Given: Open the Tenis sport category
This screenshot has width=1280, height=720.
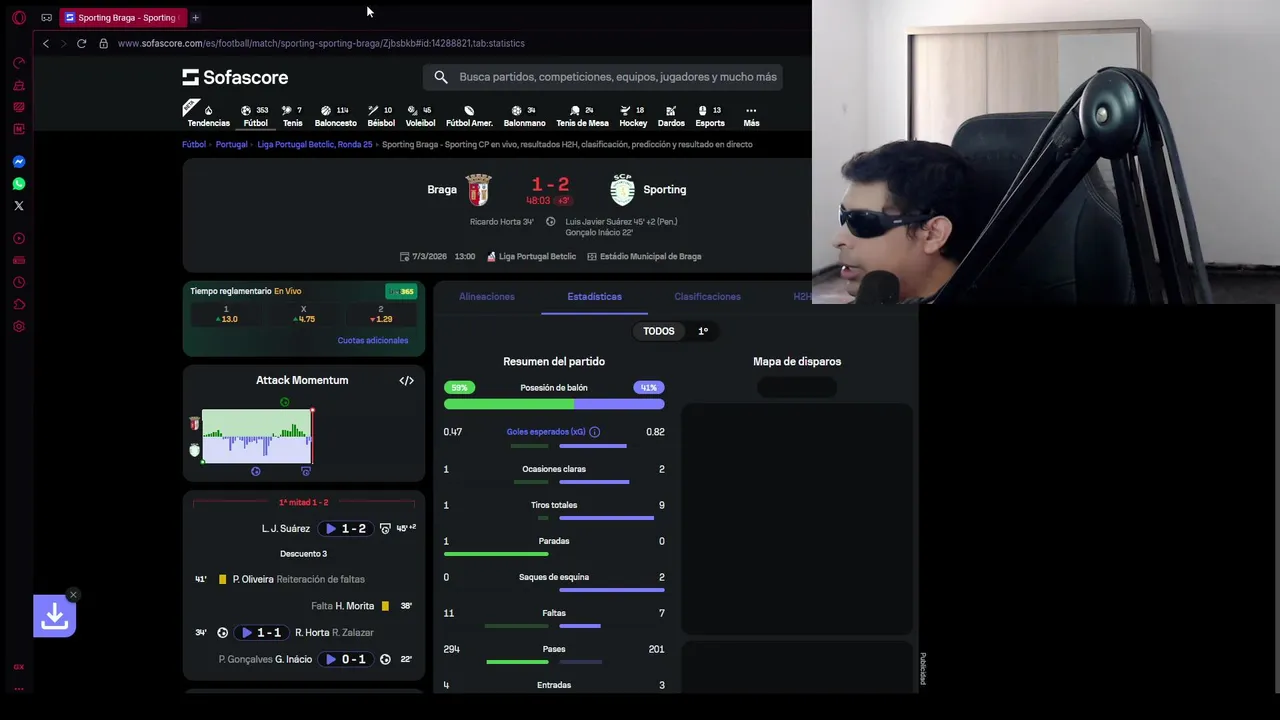Looking at the screenshot, I should [292, 116].
